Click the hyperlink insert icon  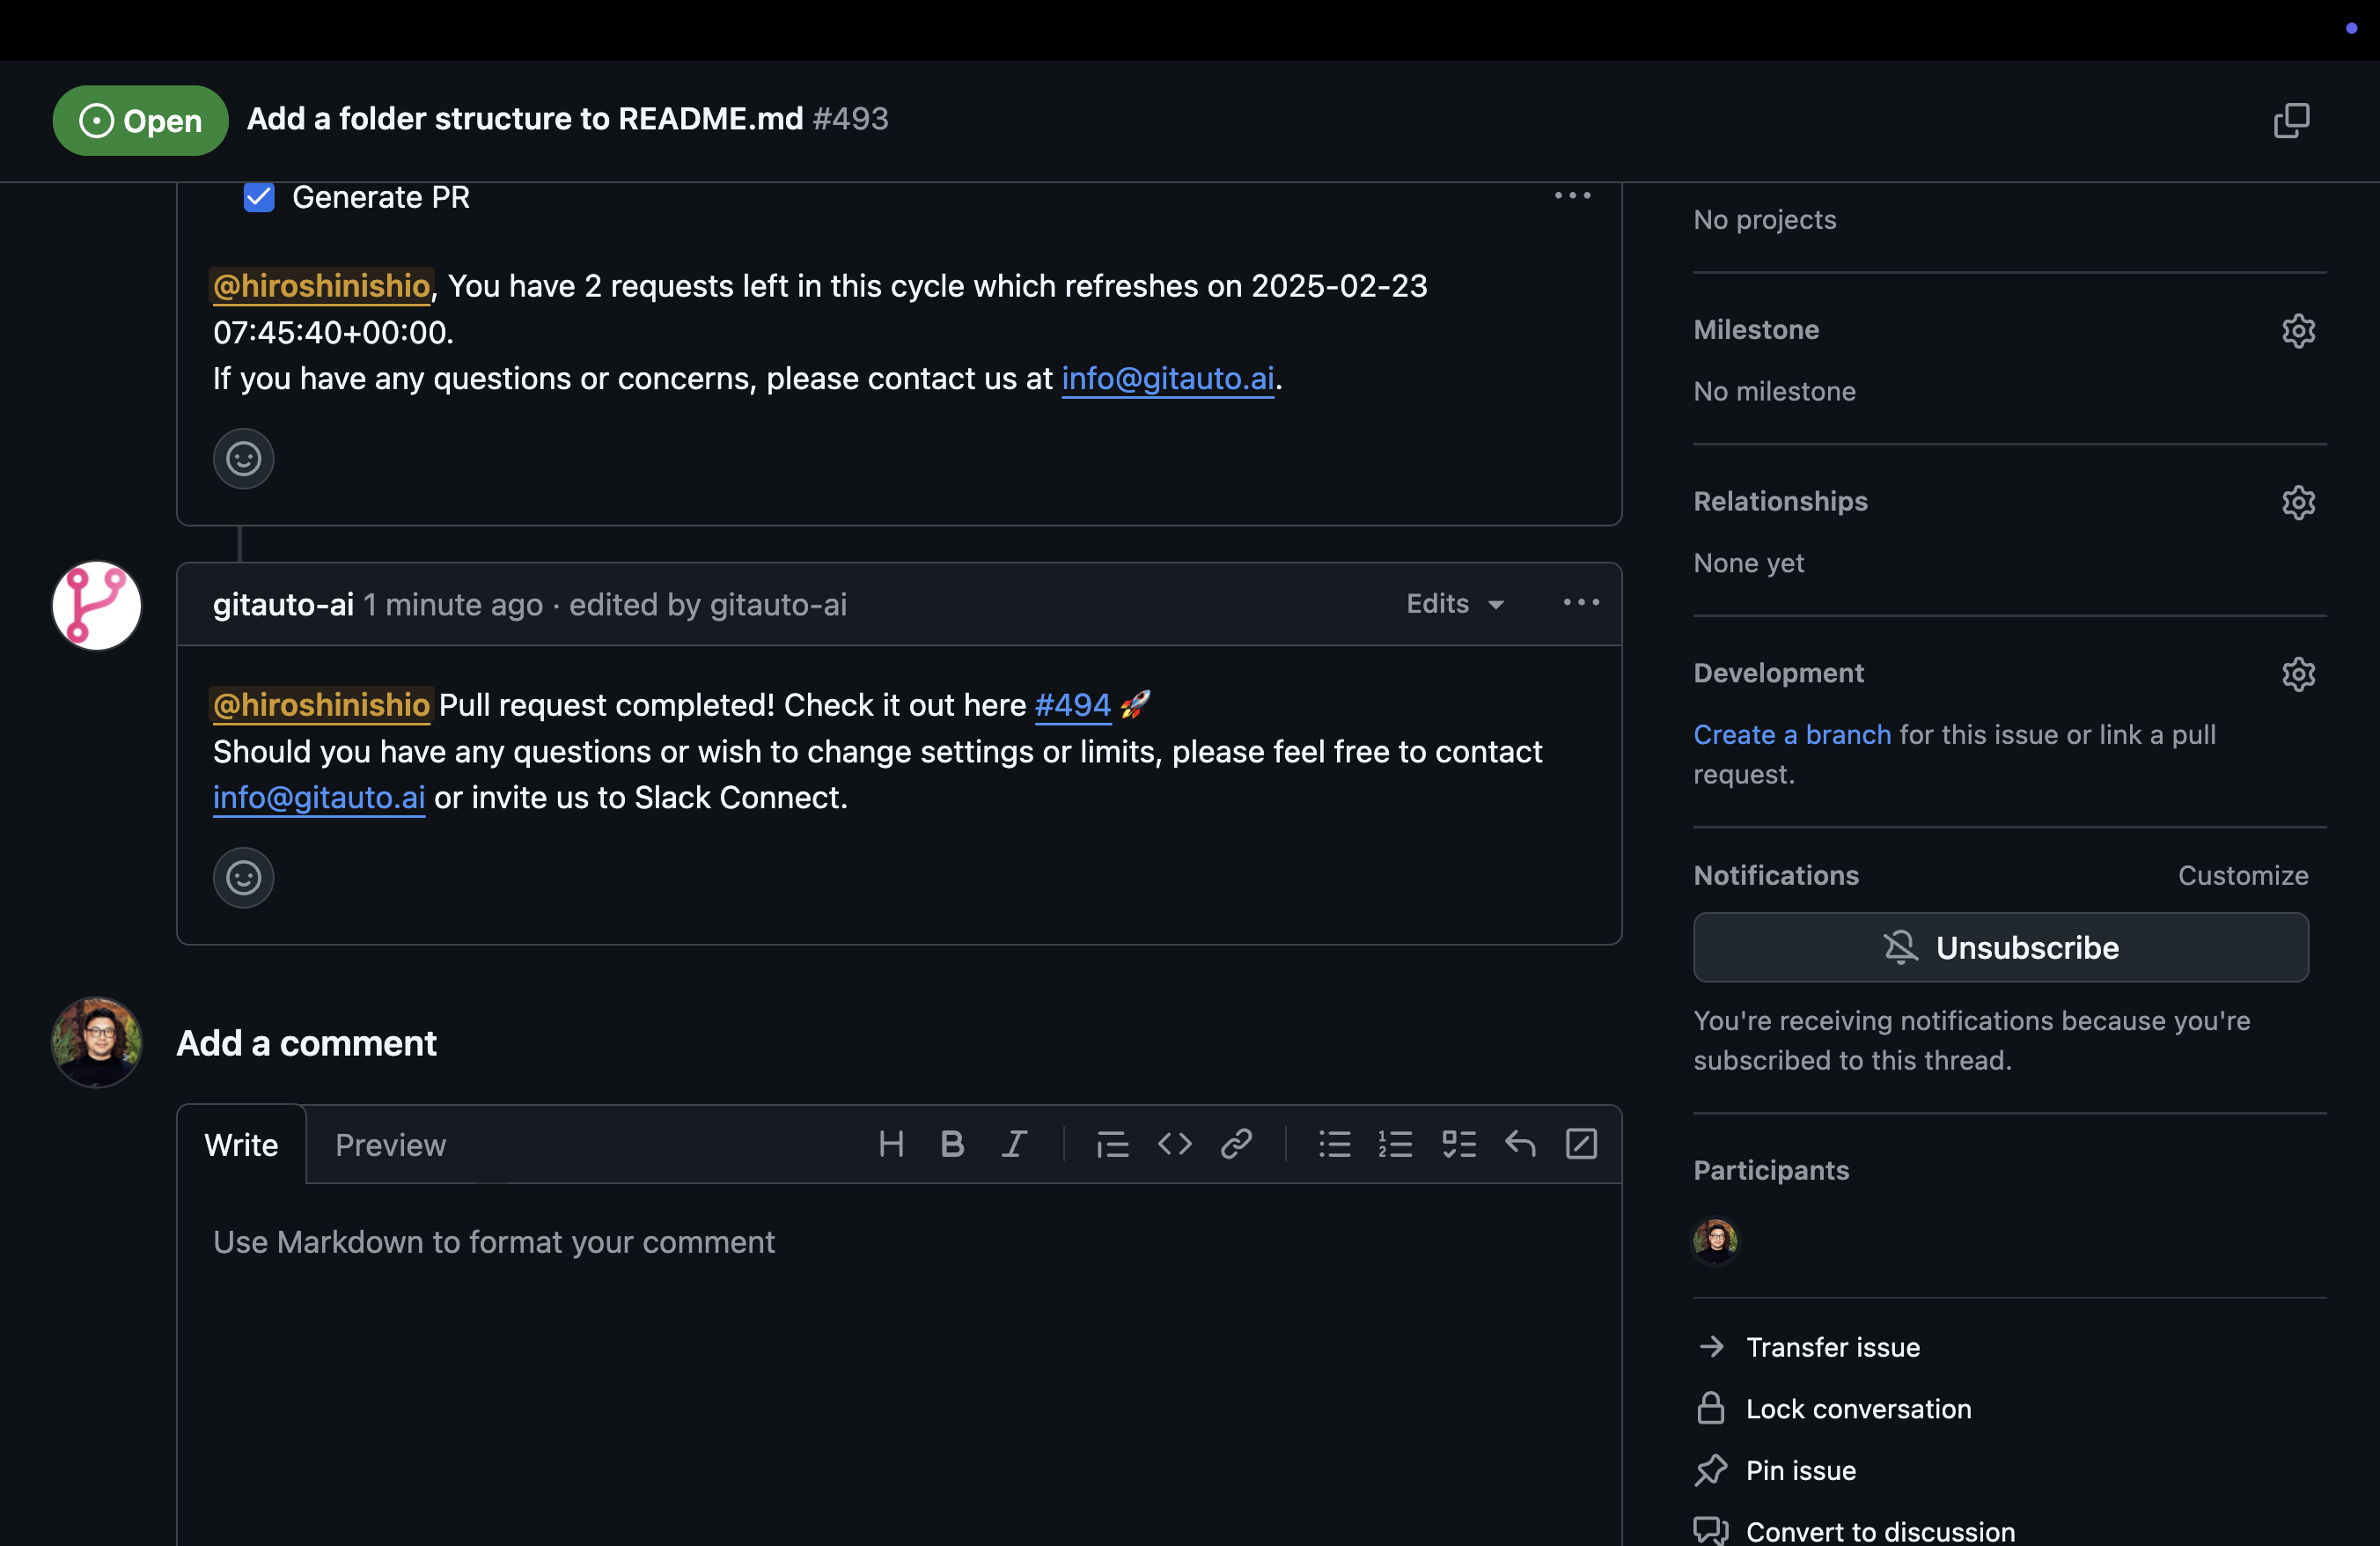[x=1235, y=1144]
